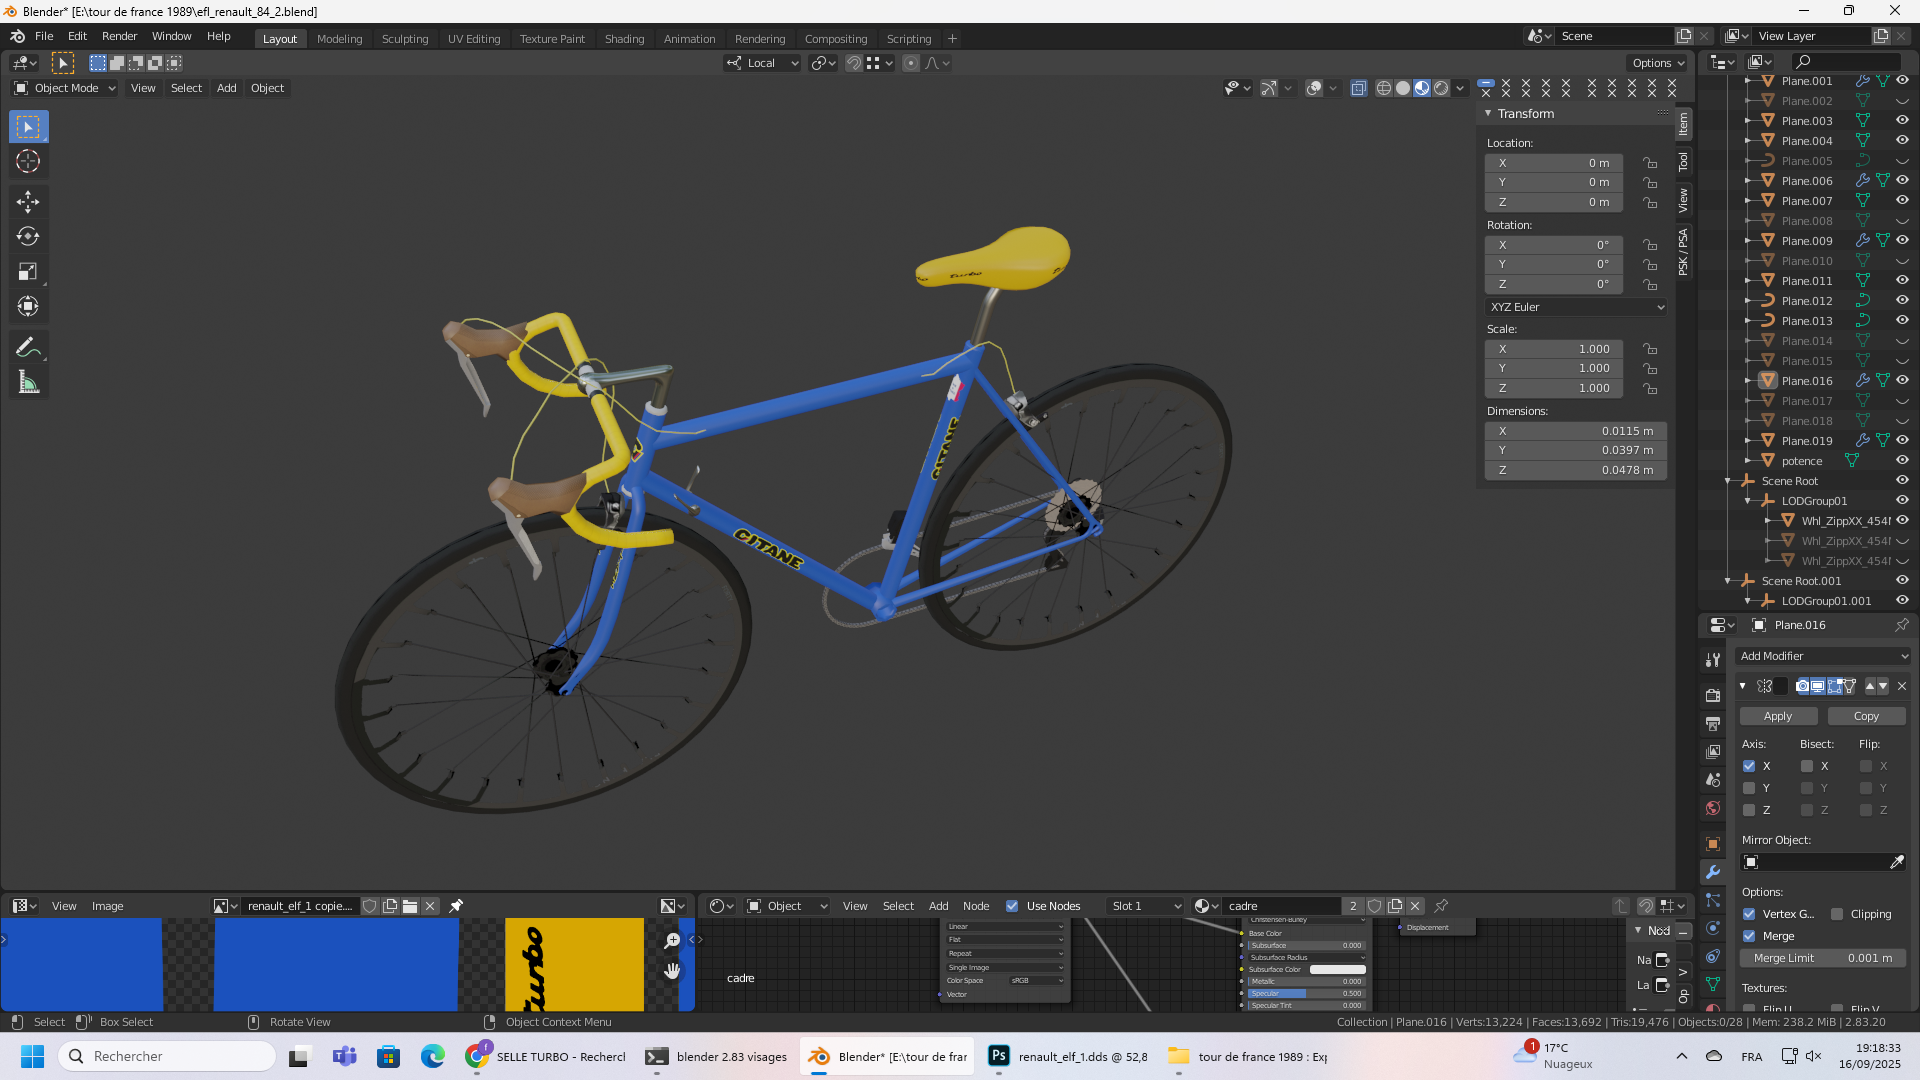Select the Measure tool
Viewport: 1920px width, 1080px height.
coord(28,383)
